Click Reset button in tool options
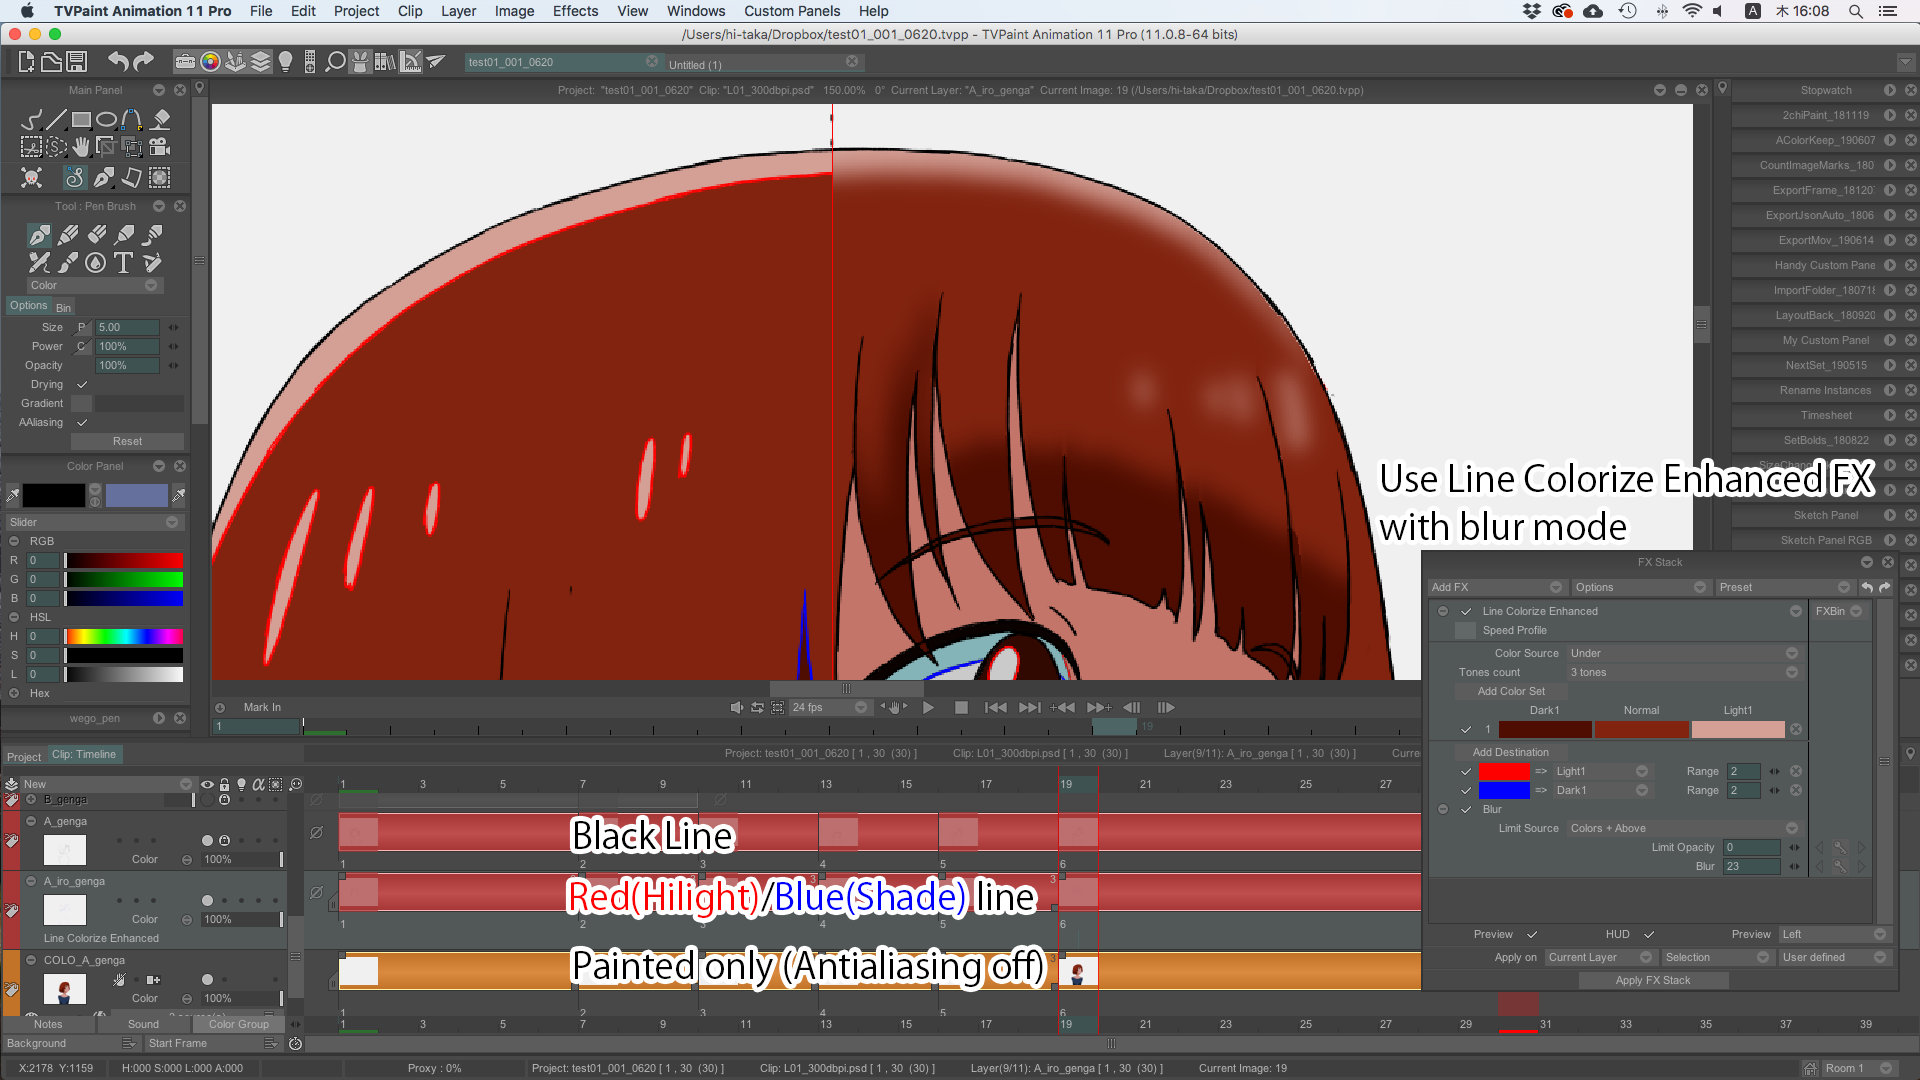Screen dimensions: 1920x1080 pos(127,441)
